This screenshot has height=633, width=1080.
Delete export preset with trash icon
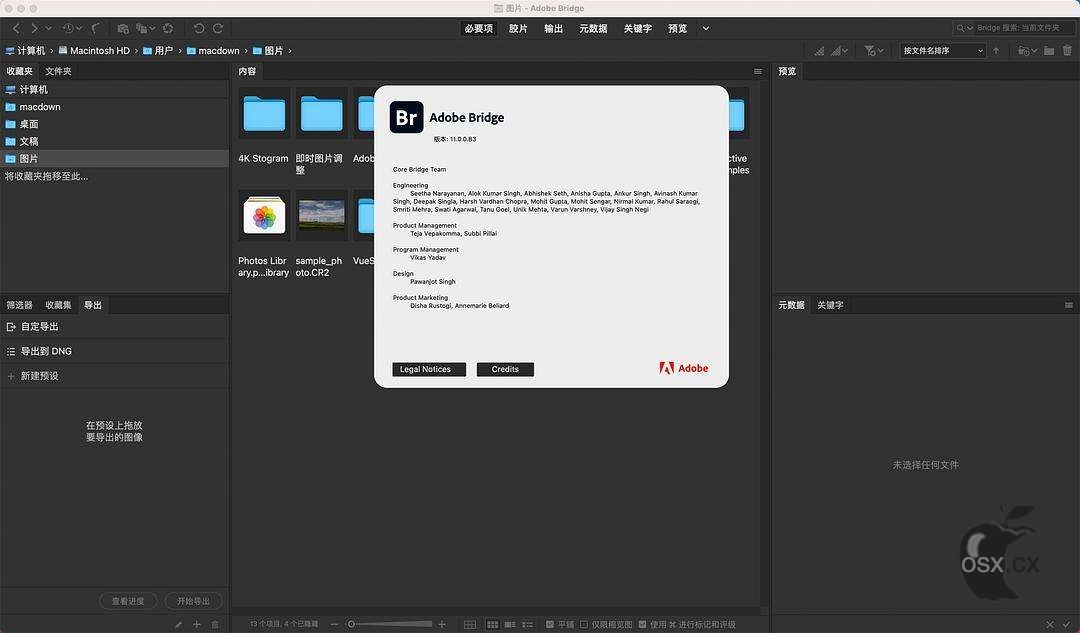[x=215, y=624]
